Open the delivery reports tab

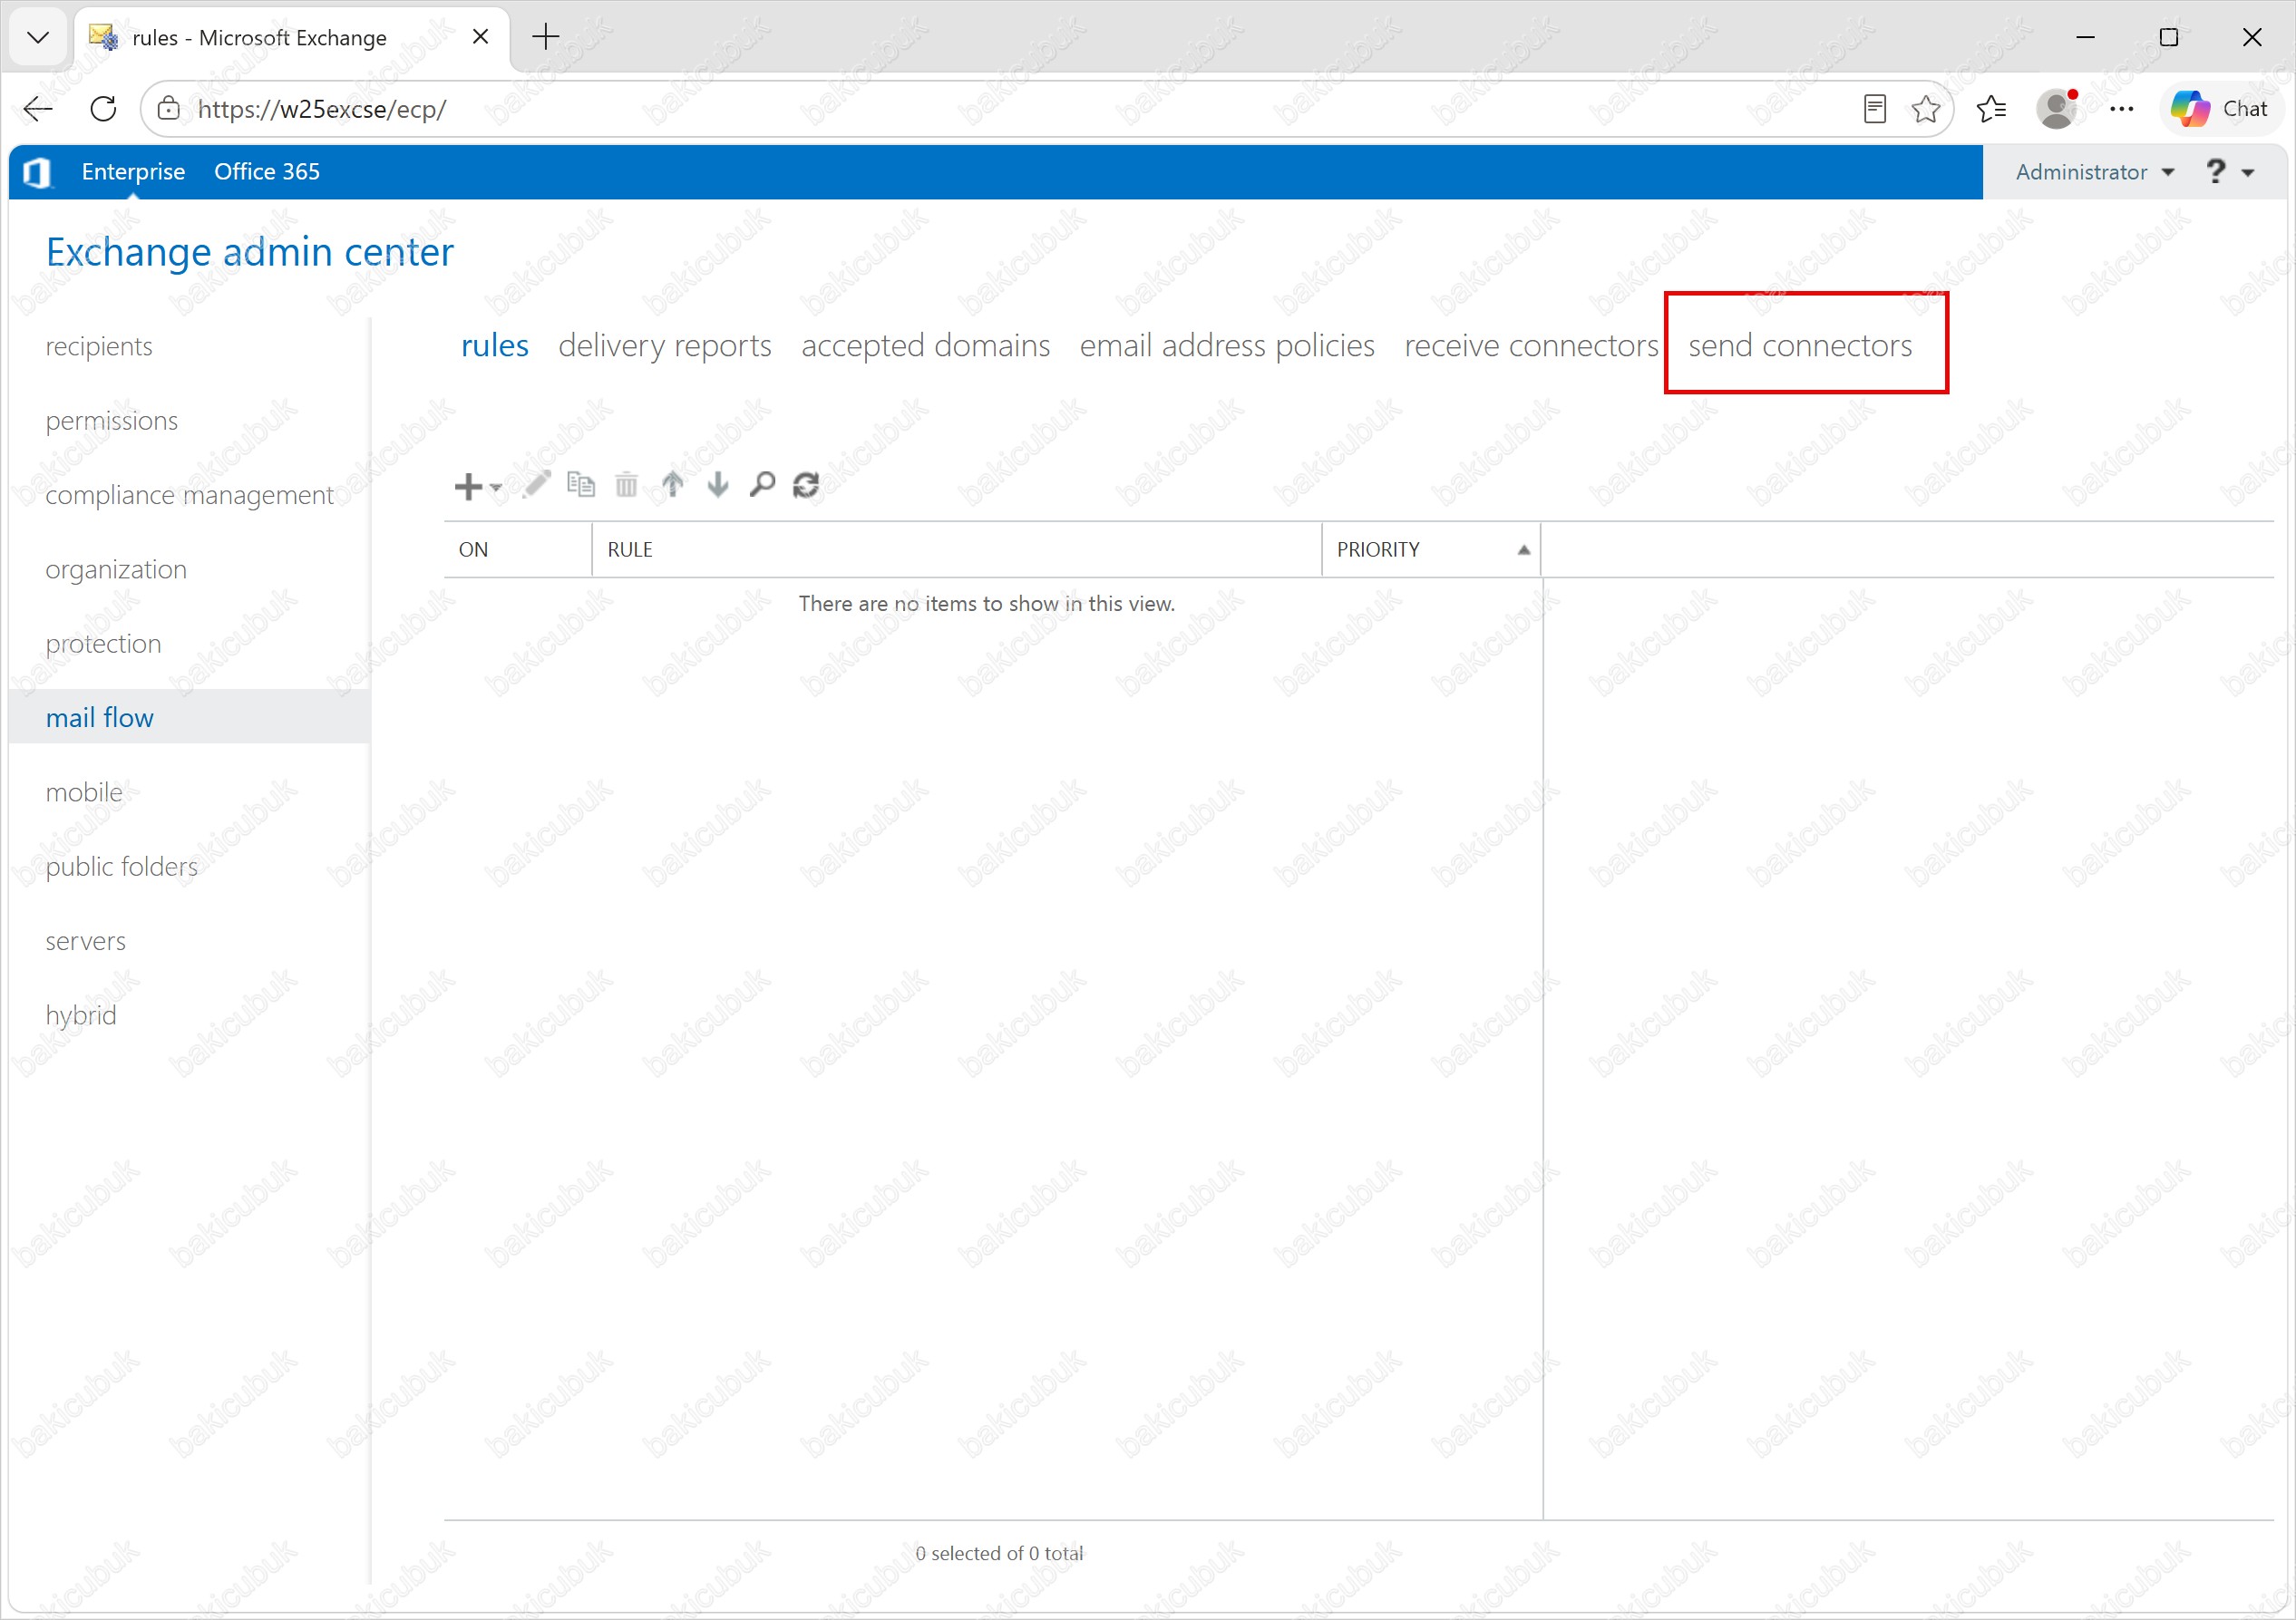pos(665,346)
